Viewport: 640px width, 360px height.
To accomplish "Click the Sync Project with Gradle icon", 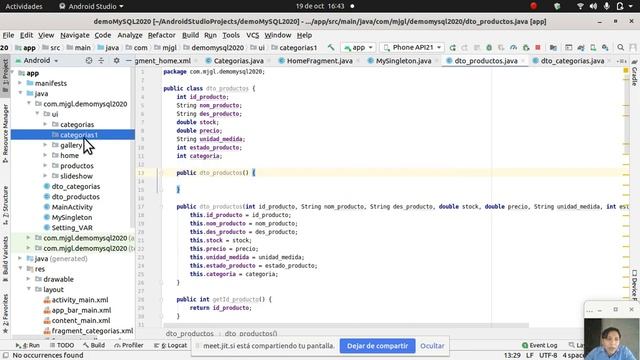I will click(x=581, y=48).
